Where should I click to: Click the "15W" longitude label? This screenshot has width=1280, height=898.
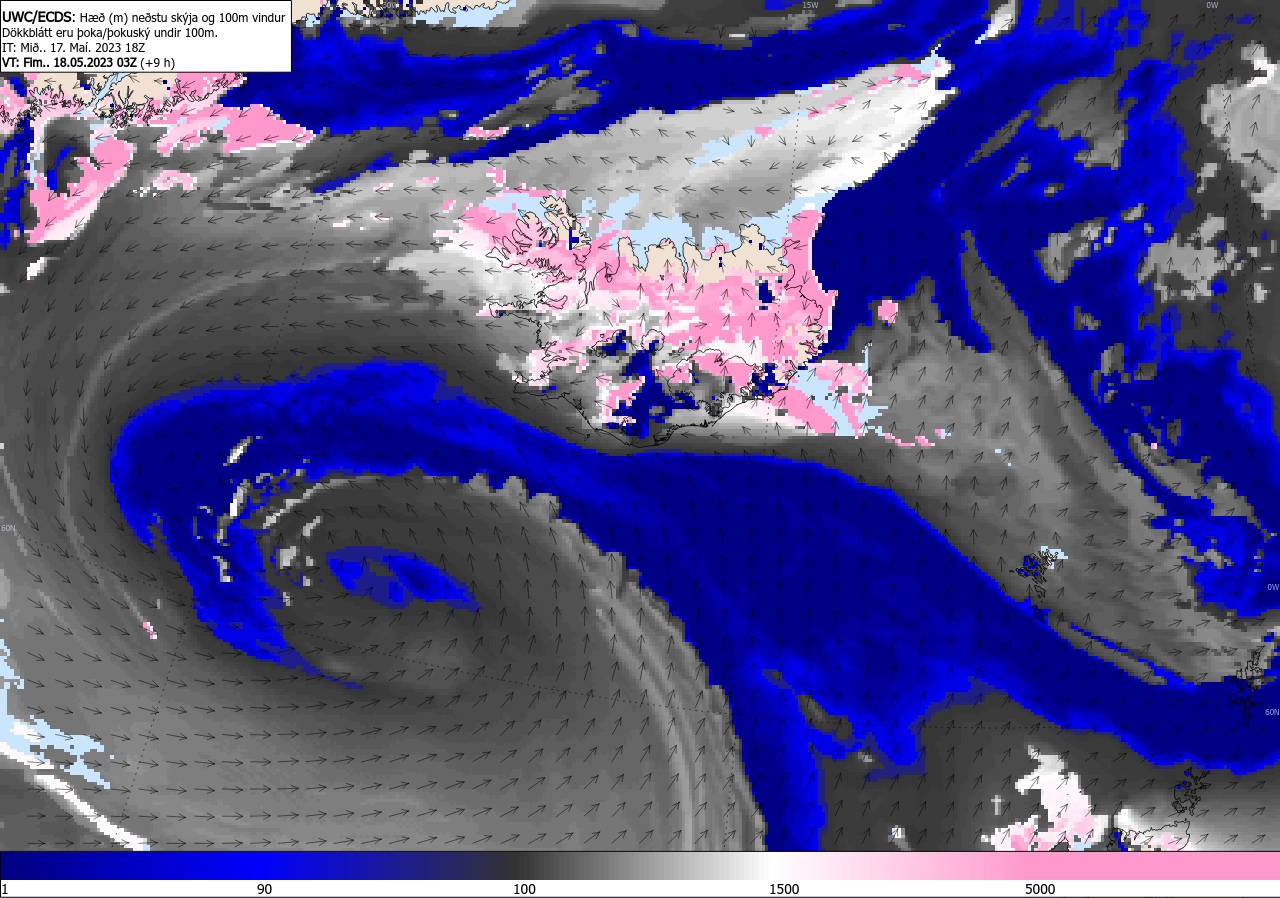tap(810, 5)
